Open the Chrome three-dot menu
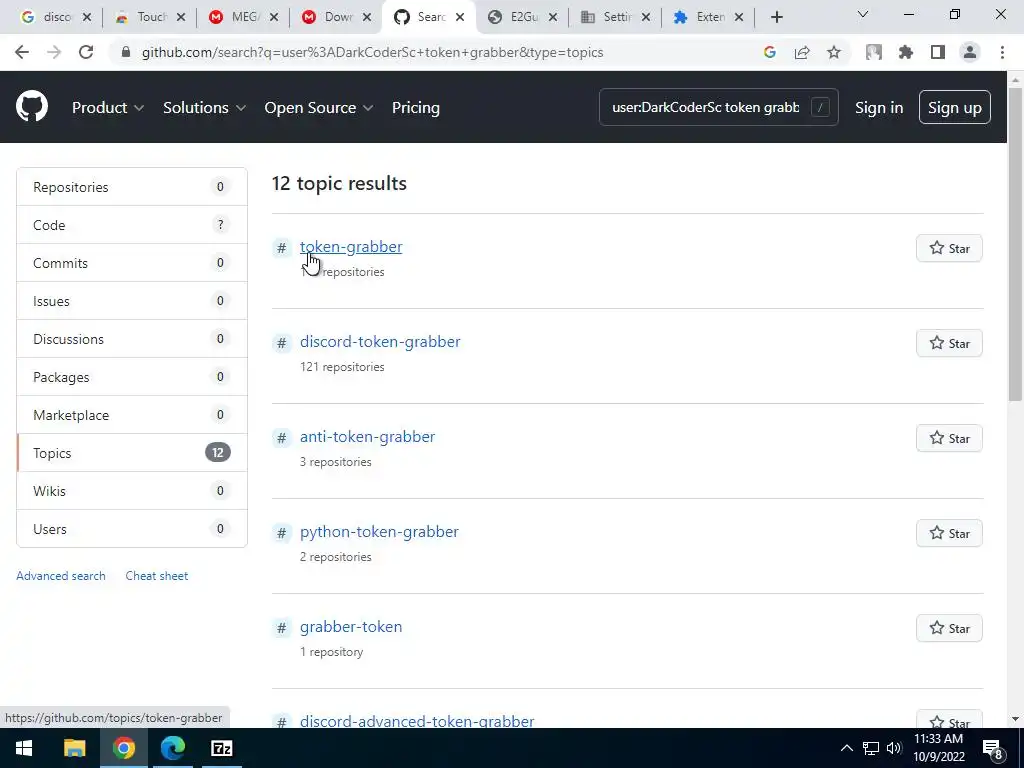Viewport: 1024px width, 768px height. click(1002, 52)
